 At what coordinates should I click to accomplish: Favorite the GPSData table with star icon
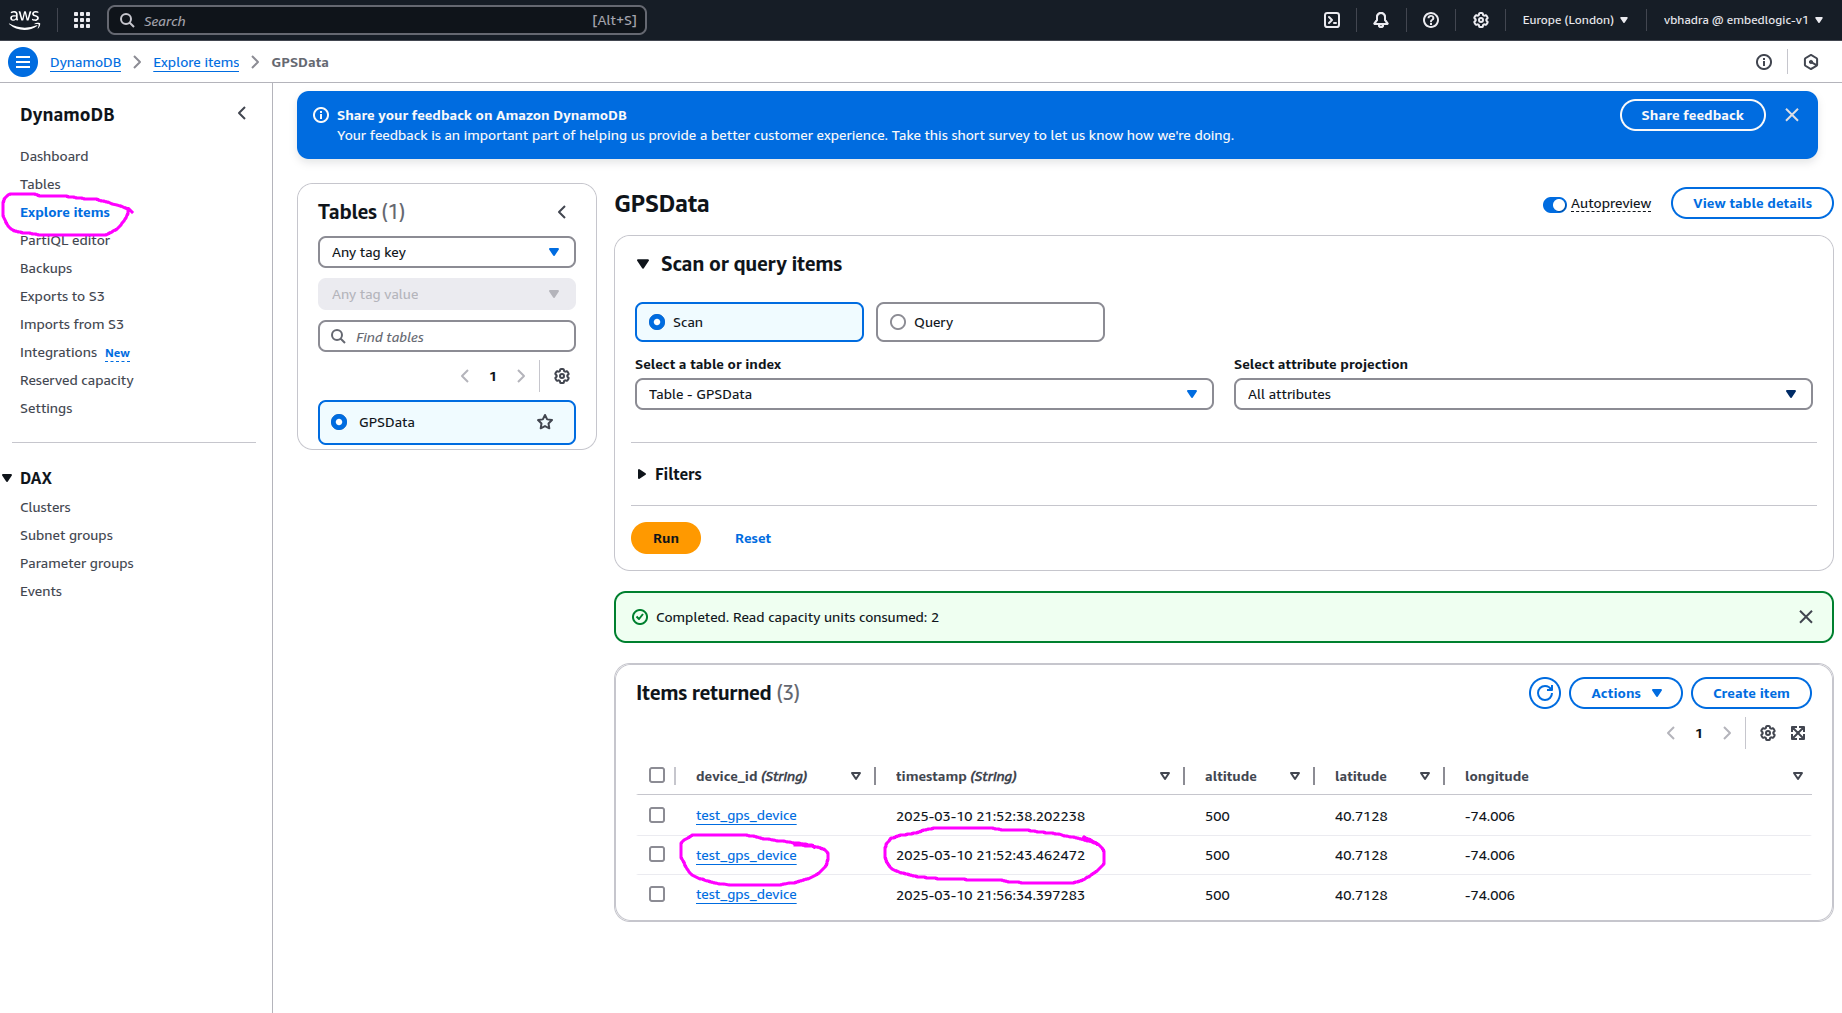tap(545, 422)
